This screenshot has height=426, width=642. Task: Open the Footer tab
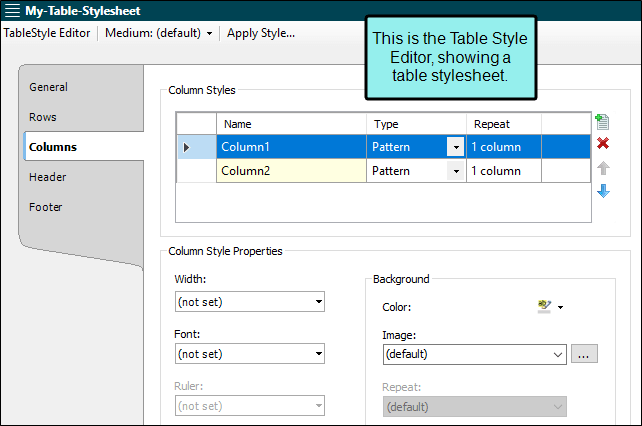click(x=46, y=207)
